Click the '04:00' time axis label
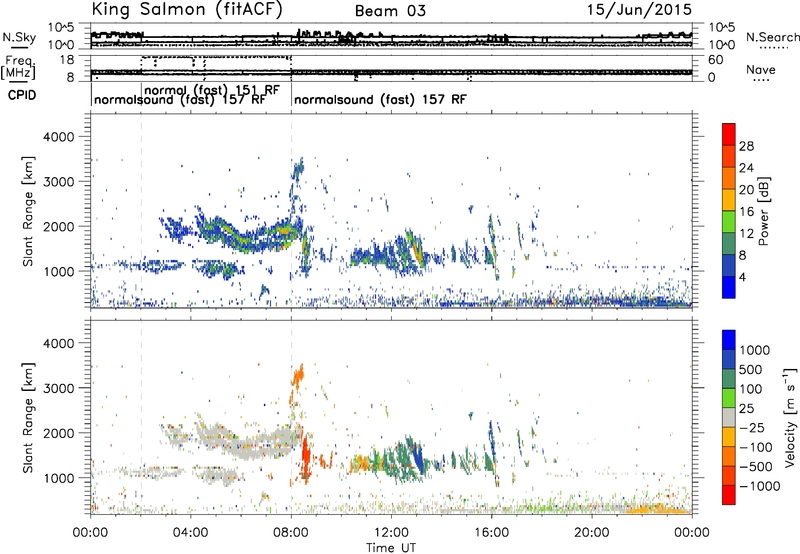Screen dimensions: 800x554 (190, 533)
